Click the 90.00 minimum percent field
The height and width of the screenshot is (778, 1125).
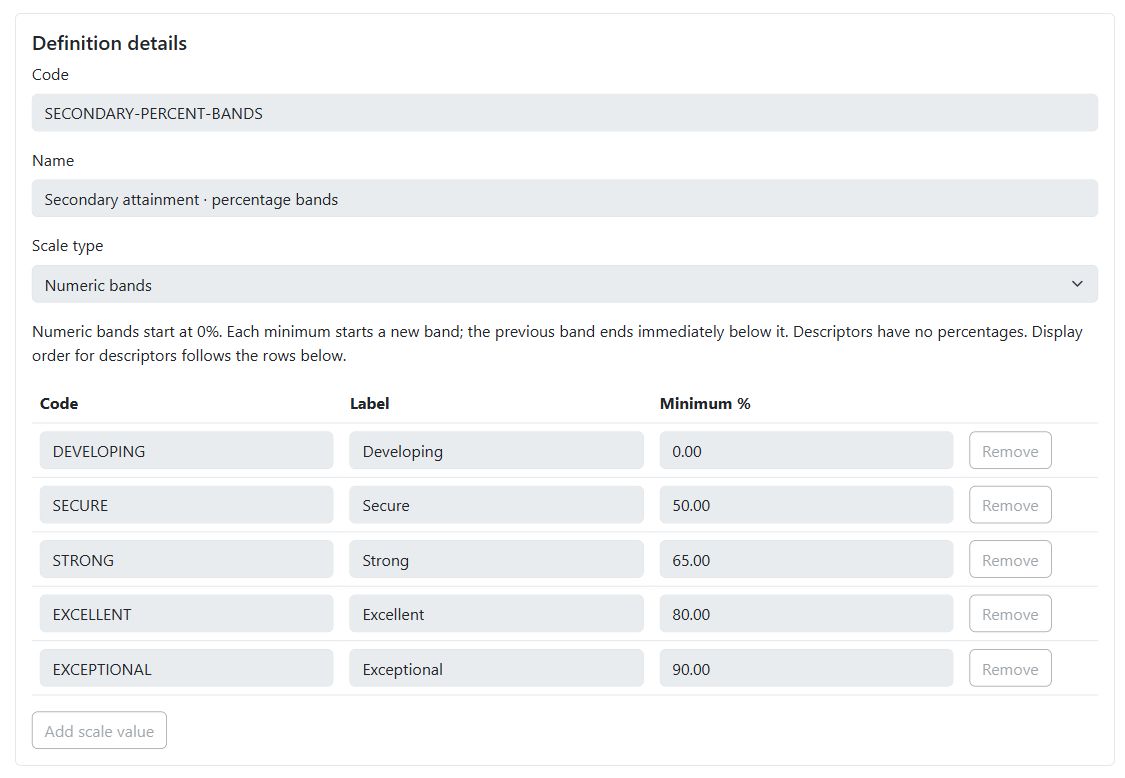pyautogui.click(x=806, y=669)
